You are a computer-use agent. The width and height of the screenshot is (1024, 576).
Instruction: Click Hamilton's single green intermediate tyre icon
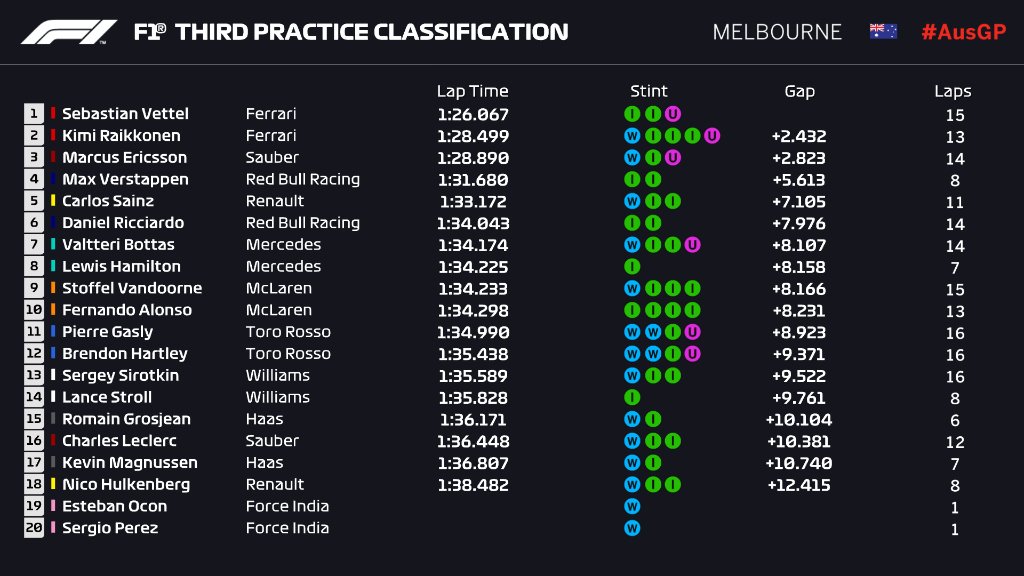(x=632, y=267)
